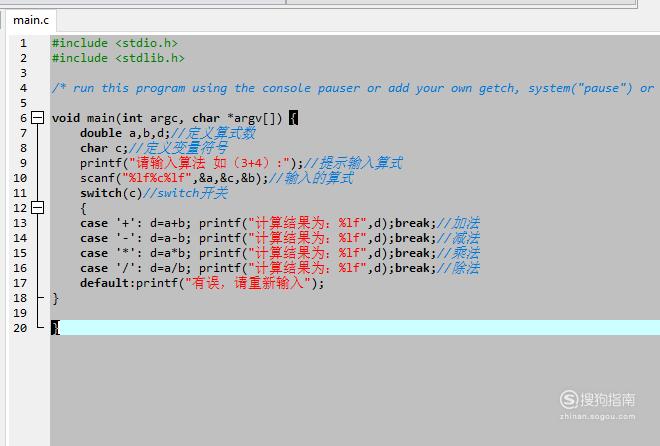
Task: Click the case '/' division line
Action: click(x=279, y=268)
